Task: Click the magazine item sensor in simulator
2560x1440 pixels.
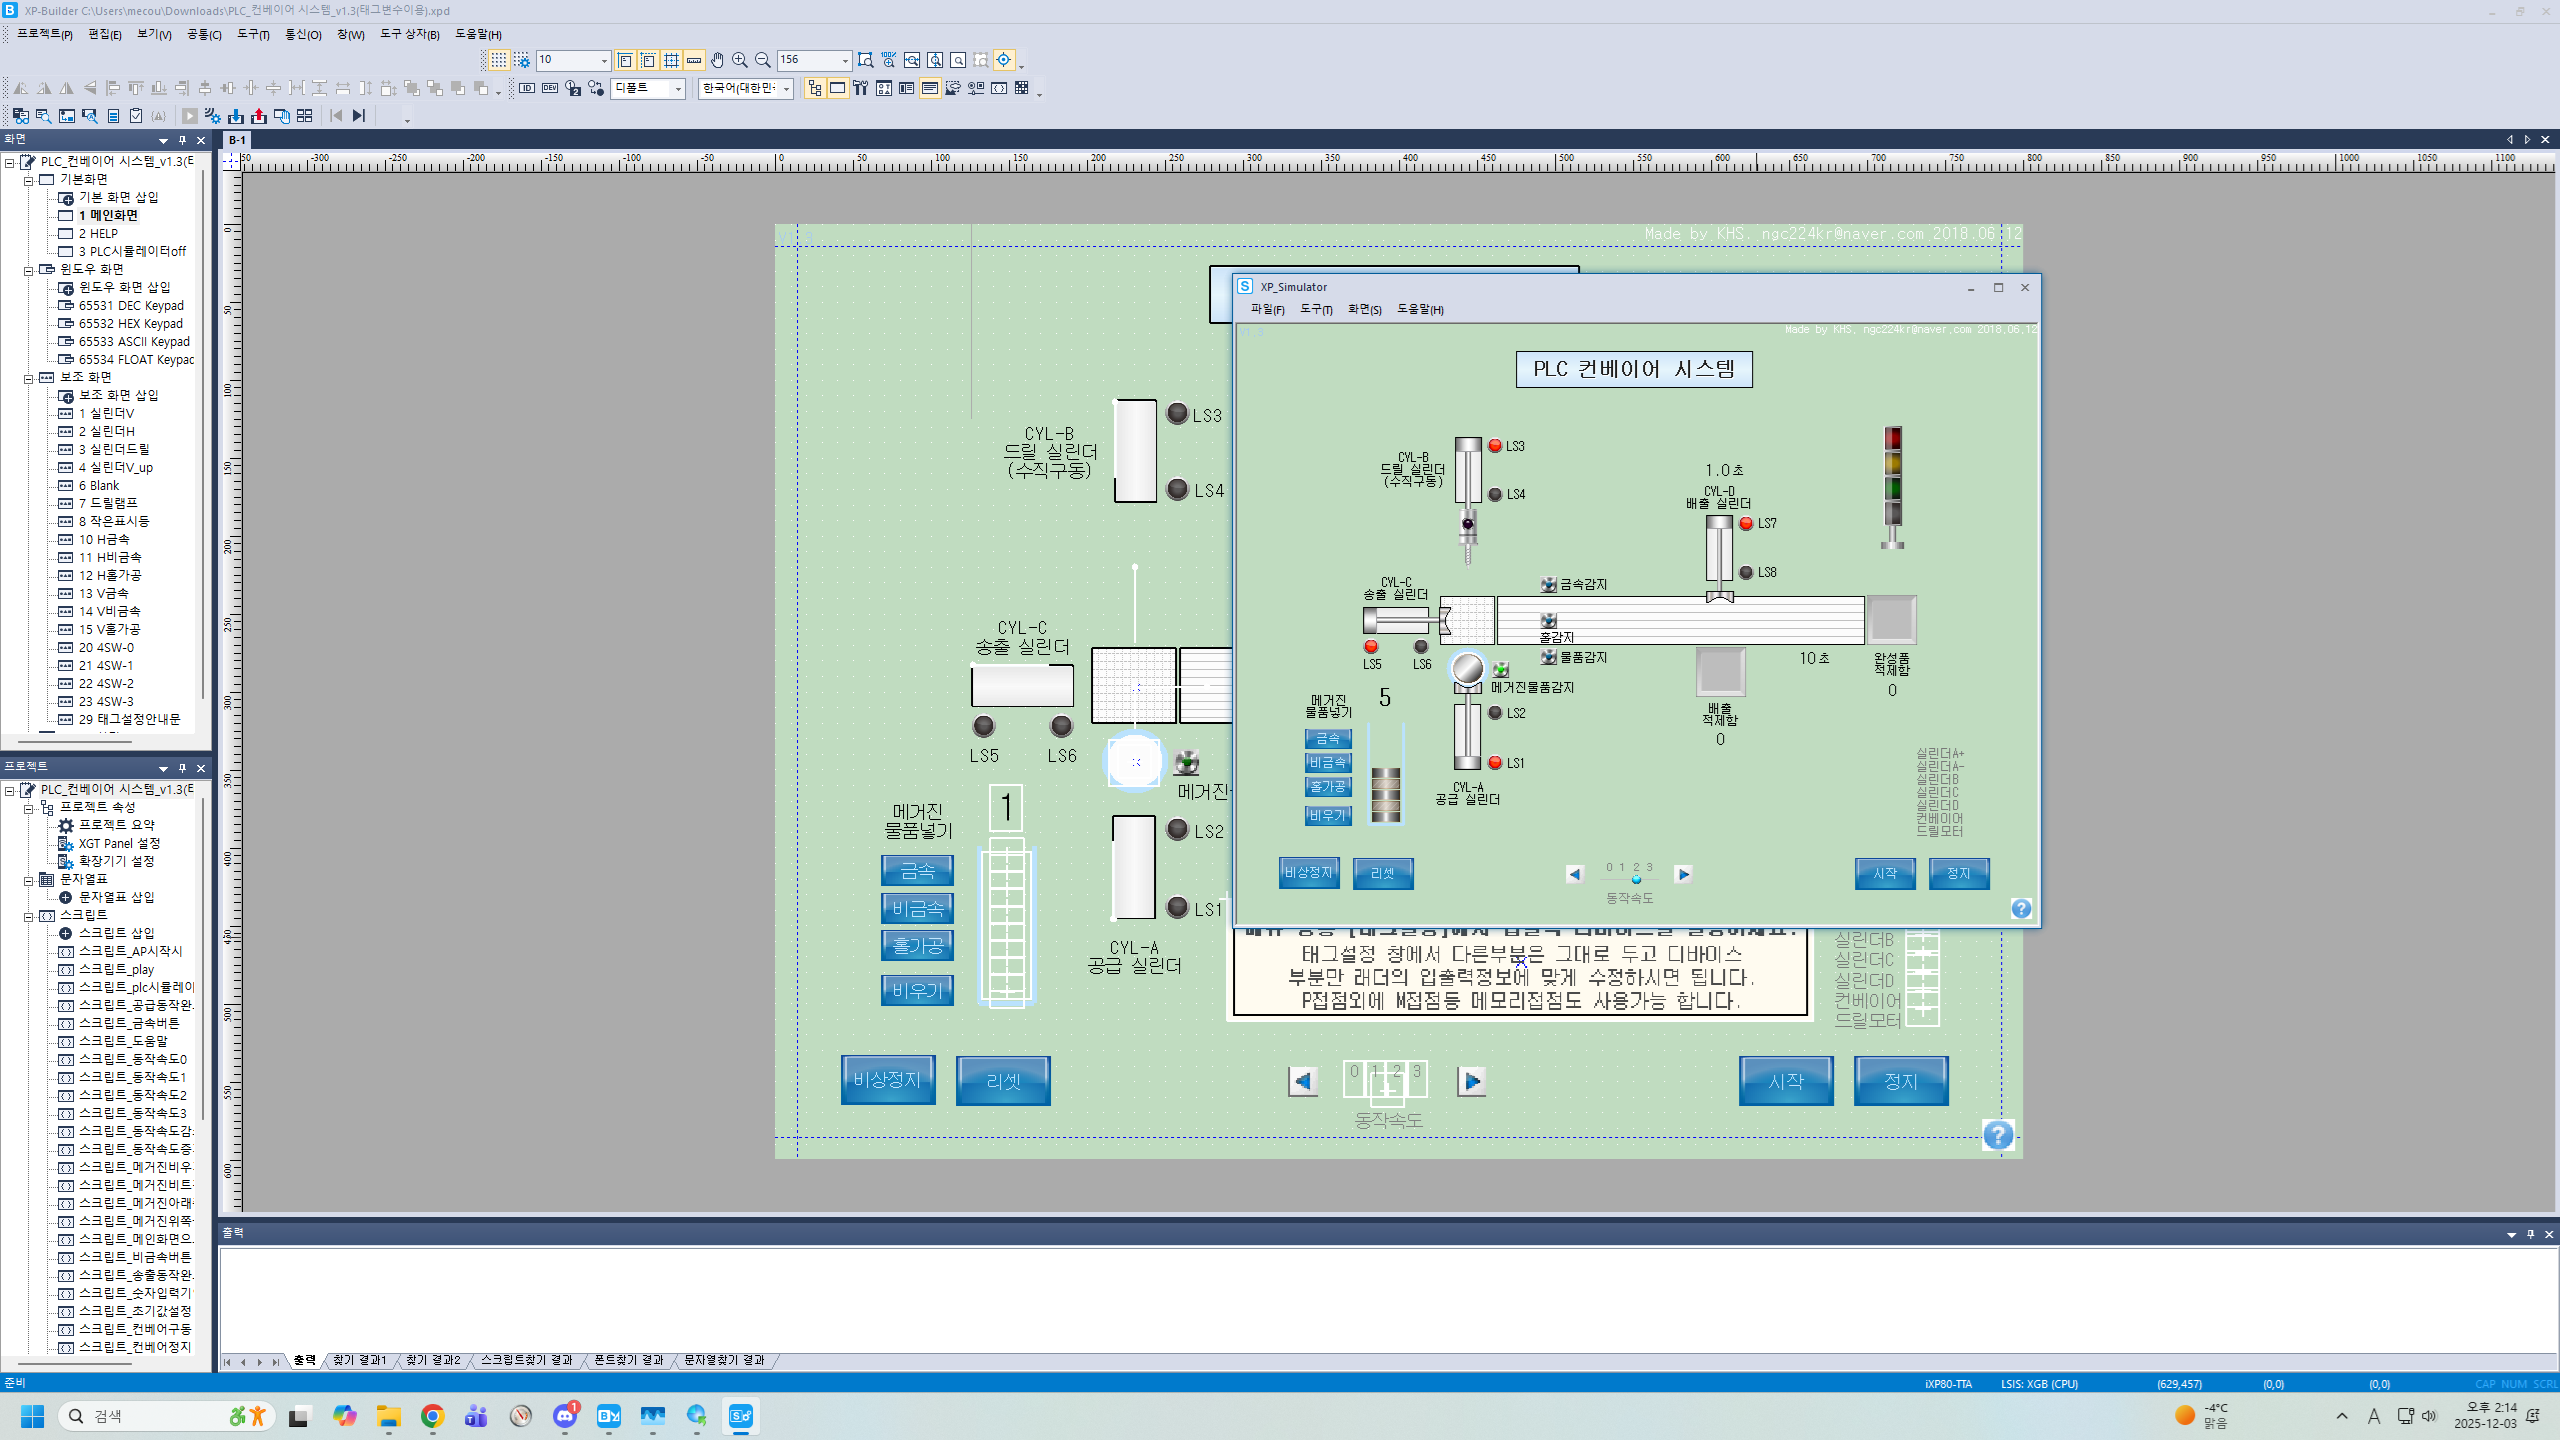Action: [x=1501, y=669]
